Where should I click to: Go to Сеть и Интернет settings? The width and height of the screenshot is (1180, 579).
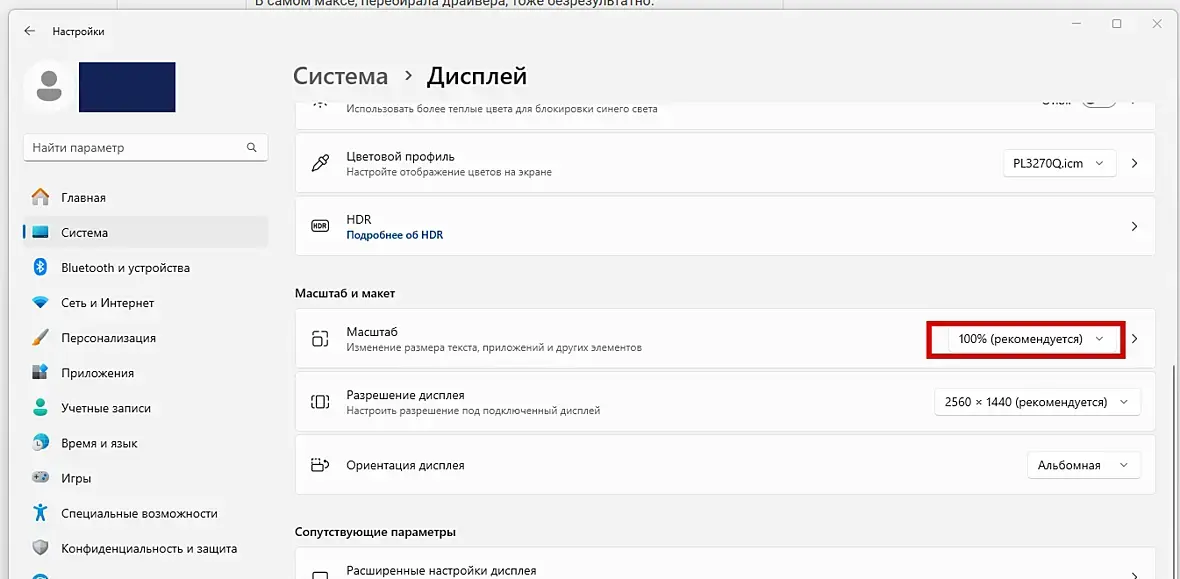point(107,303)
